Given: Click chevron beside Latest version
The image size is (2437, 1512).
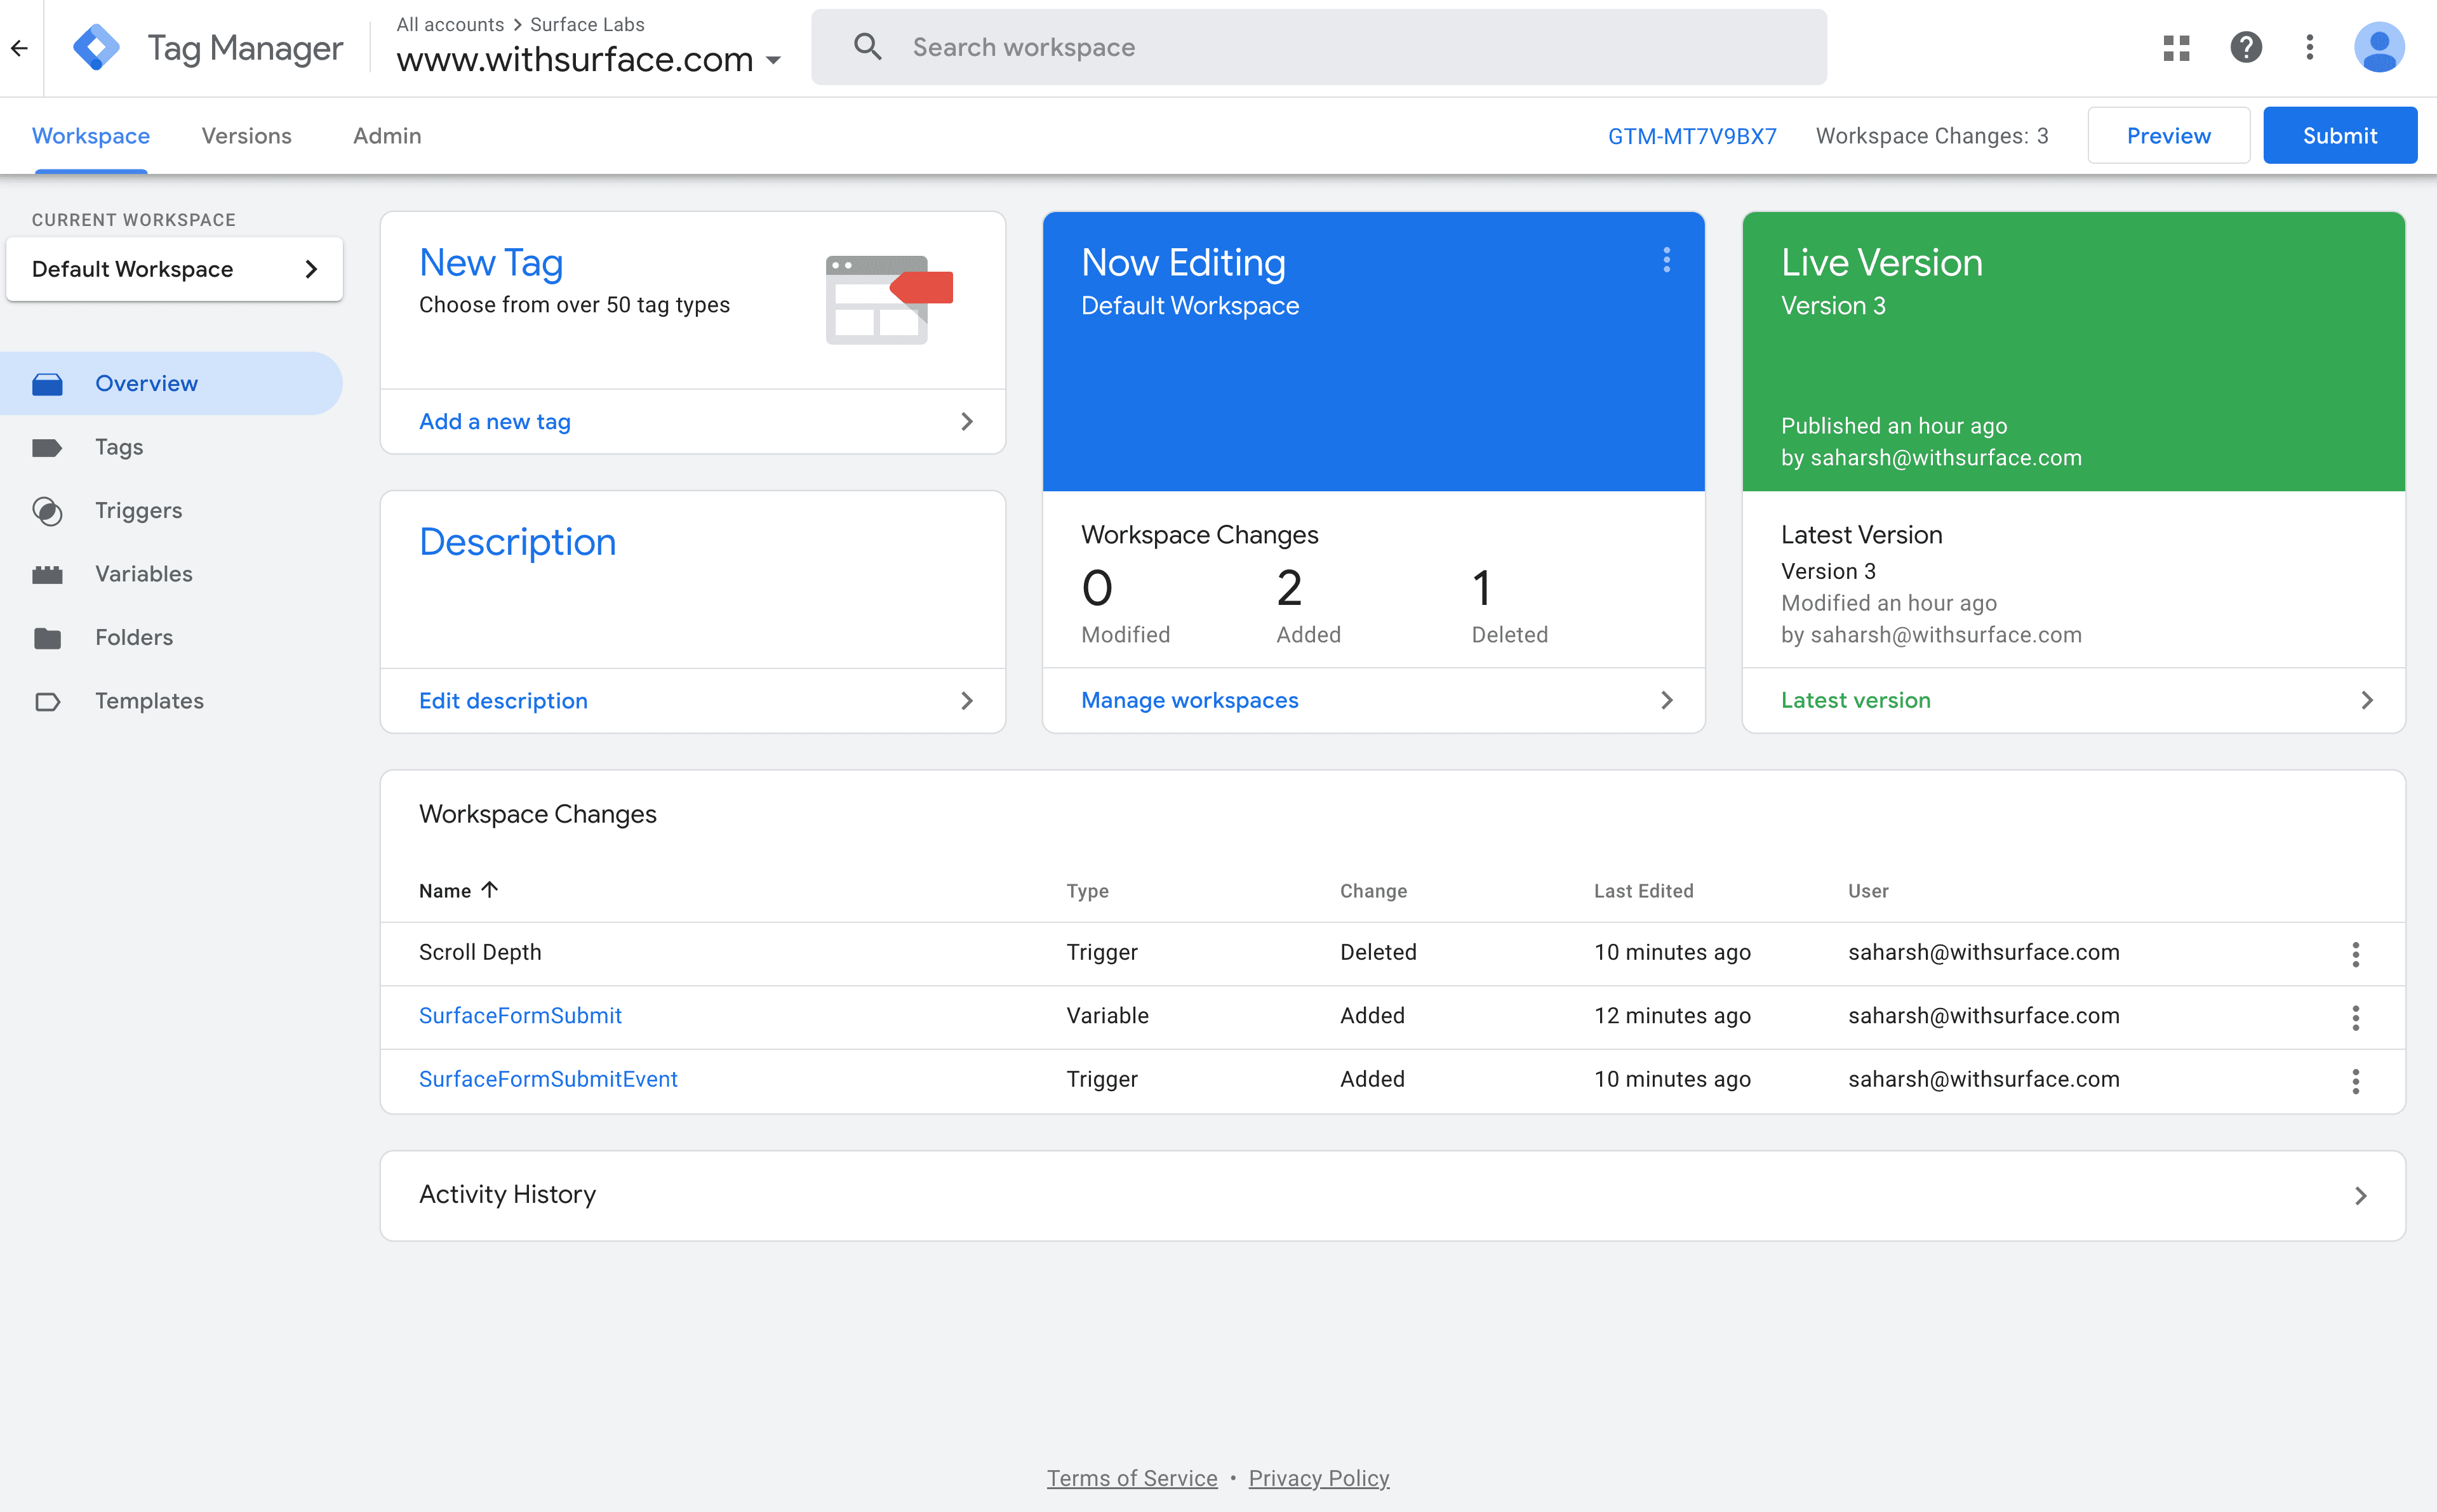Looking at the screenshot, I should tap(2366, 700).
